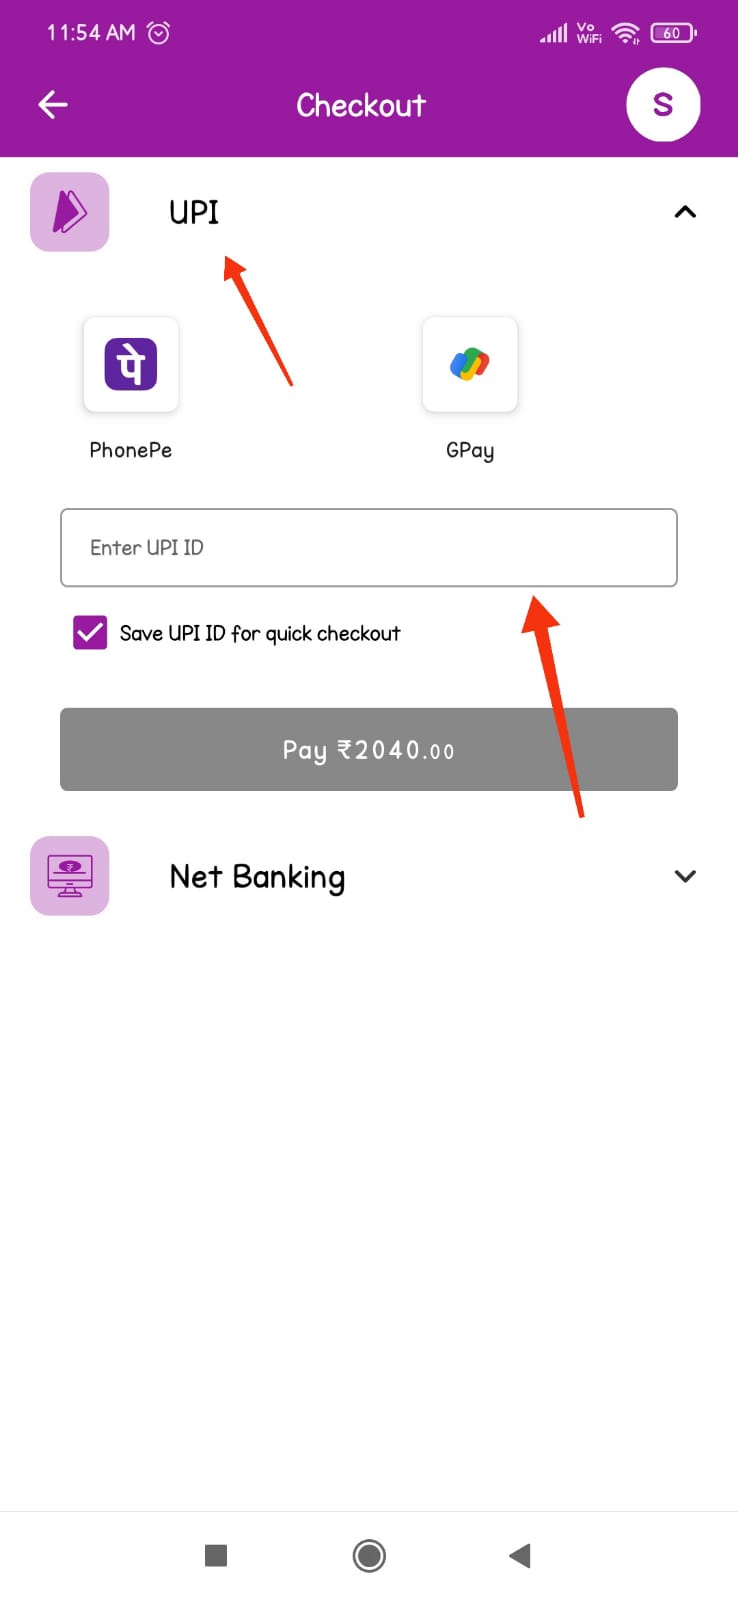Image resolution: width=738 pixels, height=1600 pixels.
Task: Tap the Android recent apps square button
Action: 216,1555
